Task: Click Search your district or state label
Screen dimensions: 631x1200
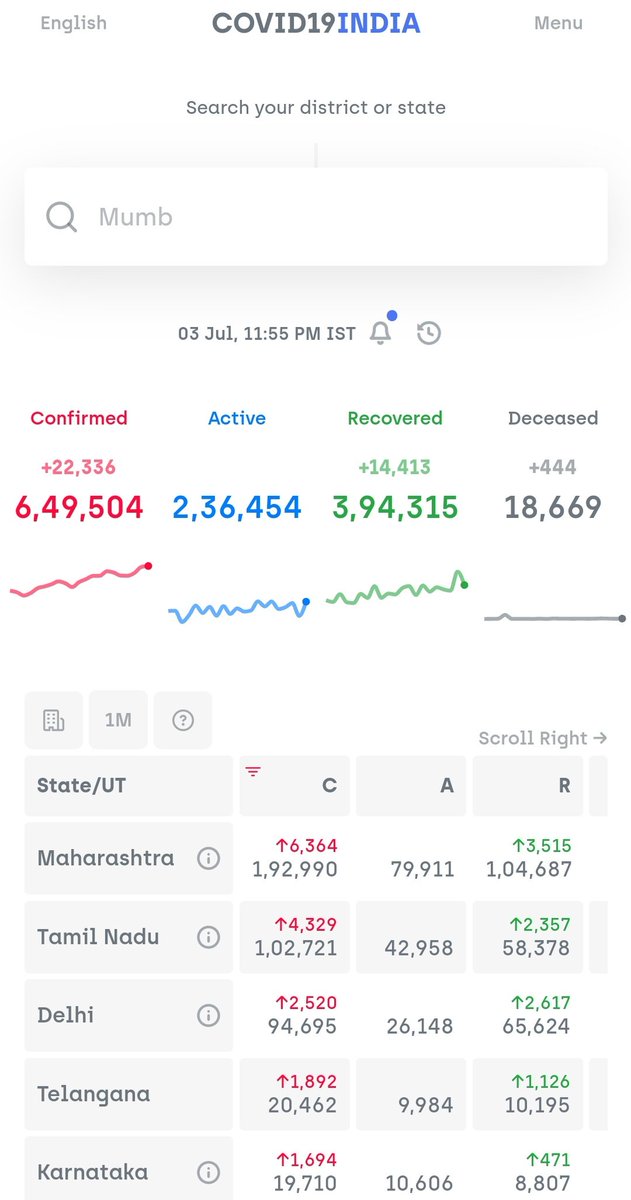Action: pyautogui.click(x=316, y=107)
